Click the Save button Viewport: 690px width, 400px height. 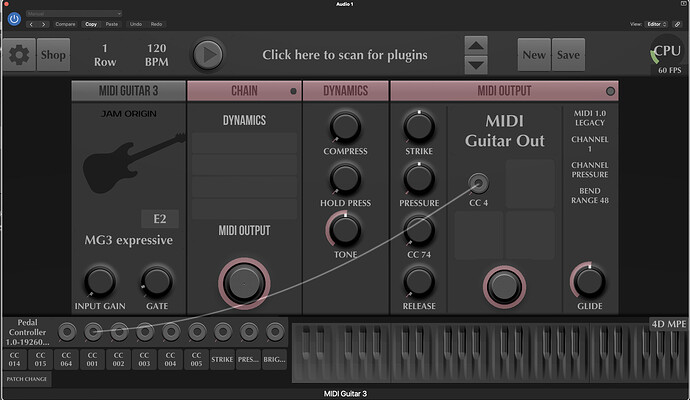(567, 54)
